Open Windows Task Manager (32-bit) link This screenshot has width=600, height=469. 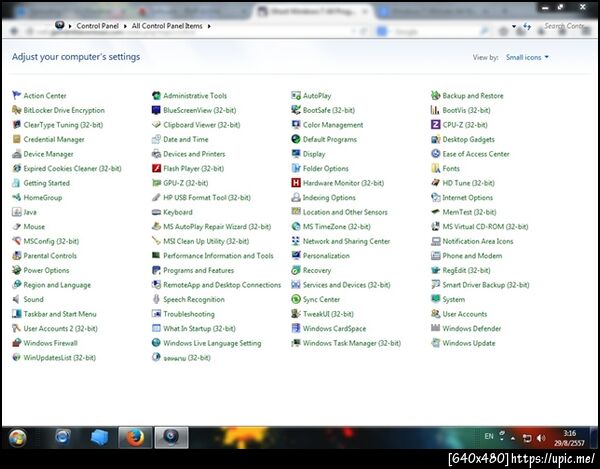coord(352,343)
